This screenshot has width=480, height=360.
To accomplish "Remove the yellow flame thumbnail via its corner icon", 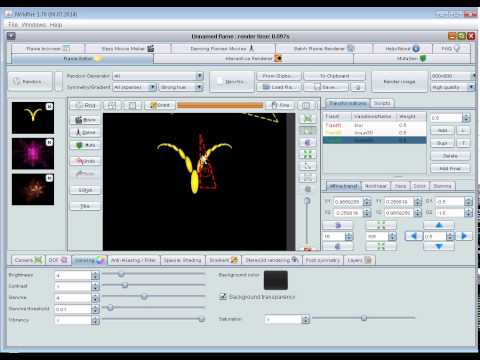I will point(49,107).
